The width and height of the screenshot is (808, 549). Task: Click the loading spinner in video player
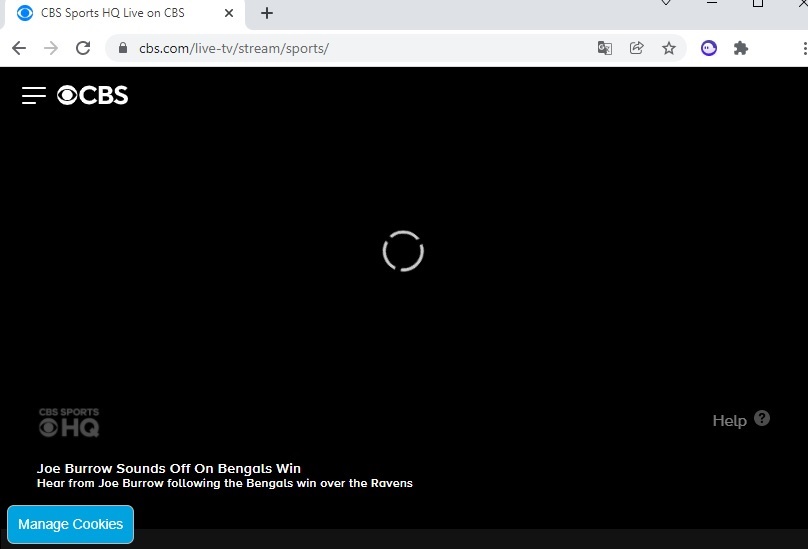(403, 251)
